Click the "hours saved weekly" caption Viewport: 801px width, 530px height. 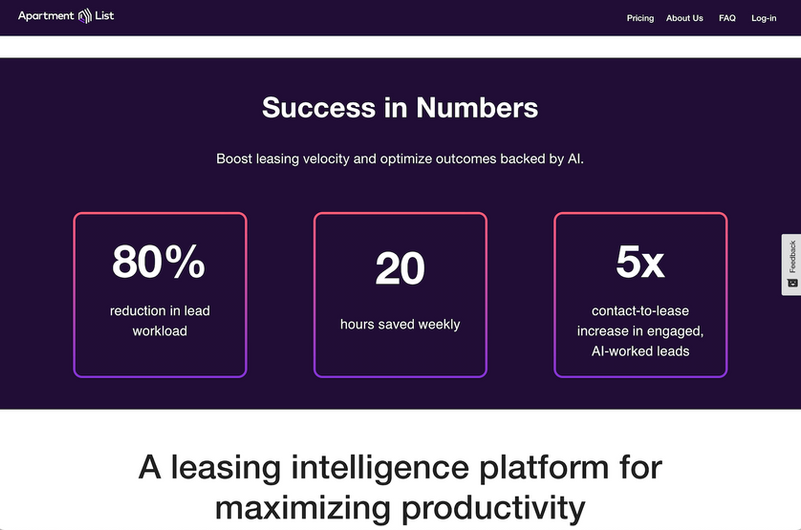(x=400, y=324)
